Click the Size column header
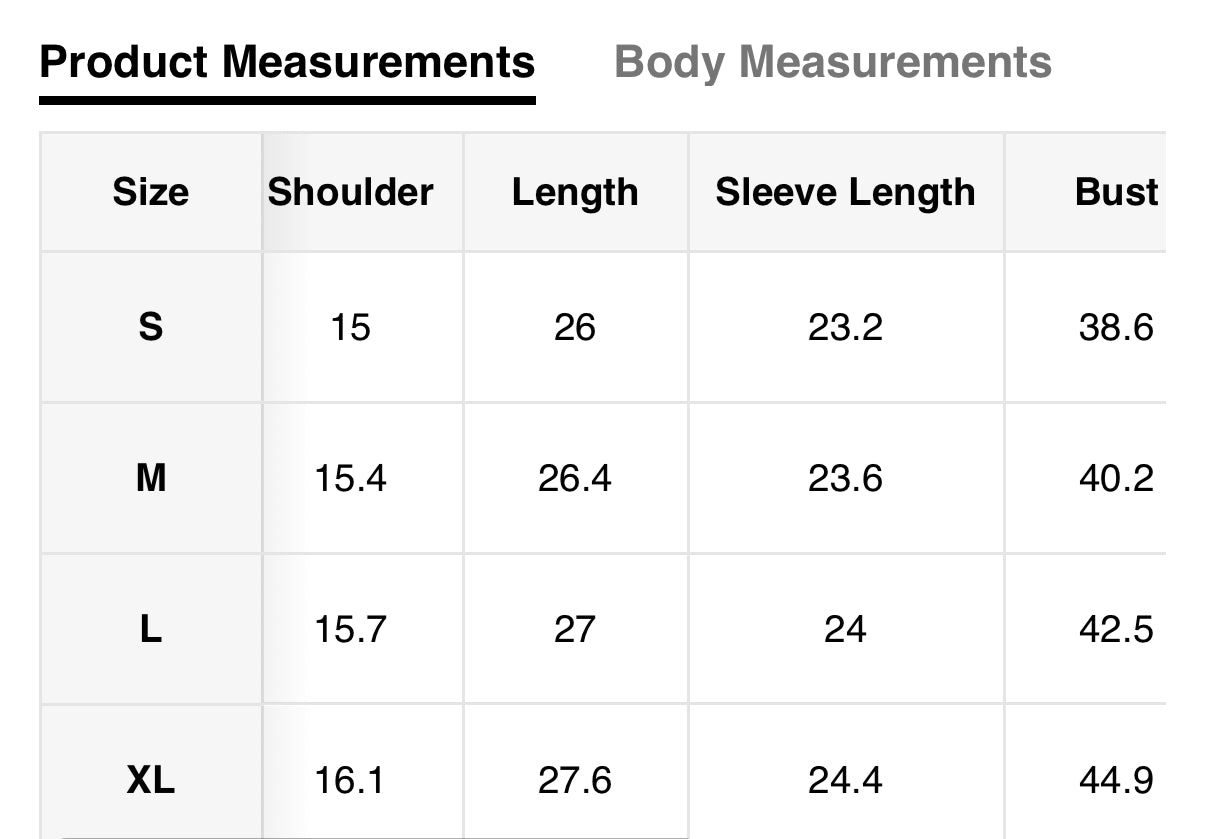 pyautogui.click(x=150, y=192)
